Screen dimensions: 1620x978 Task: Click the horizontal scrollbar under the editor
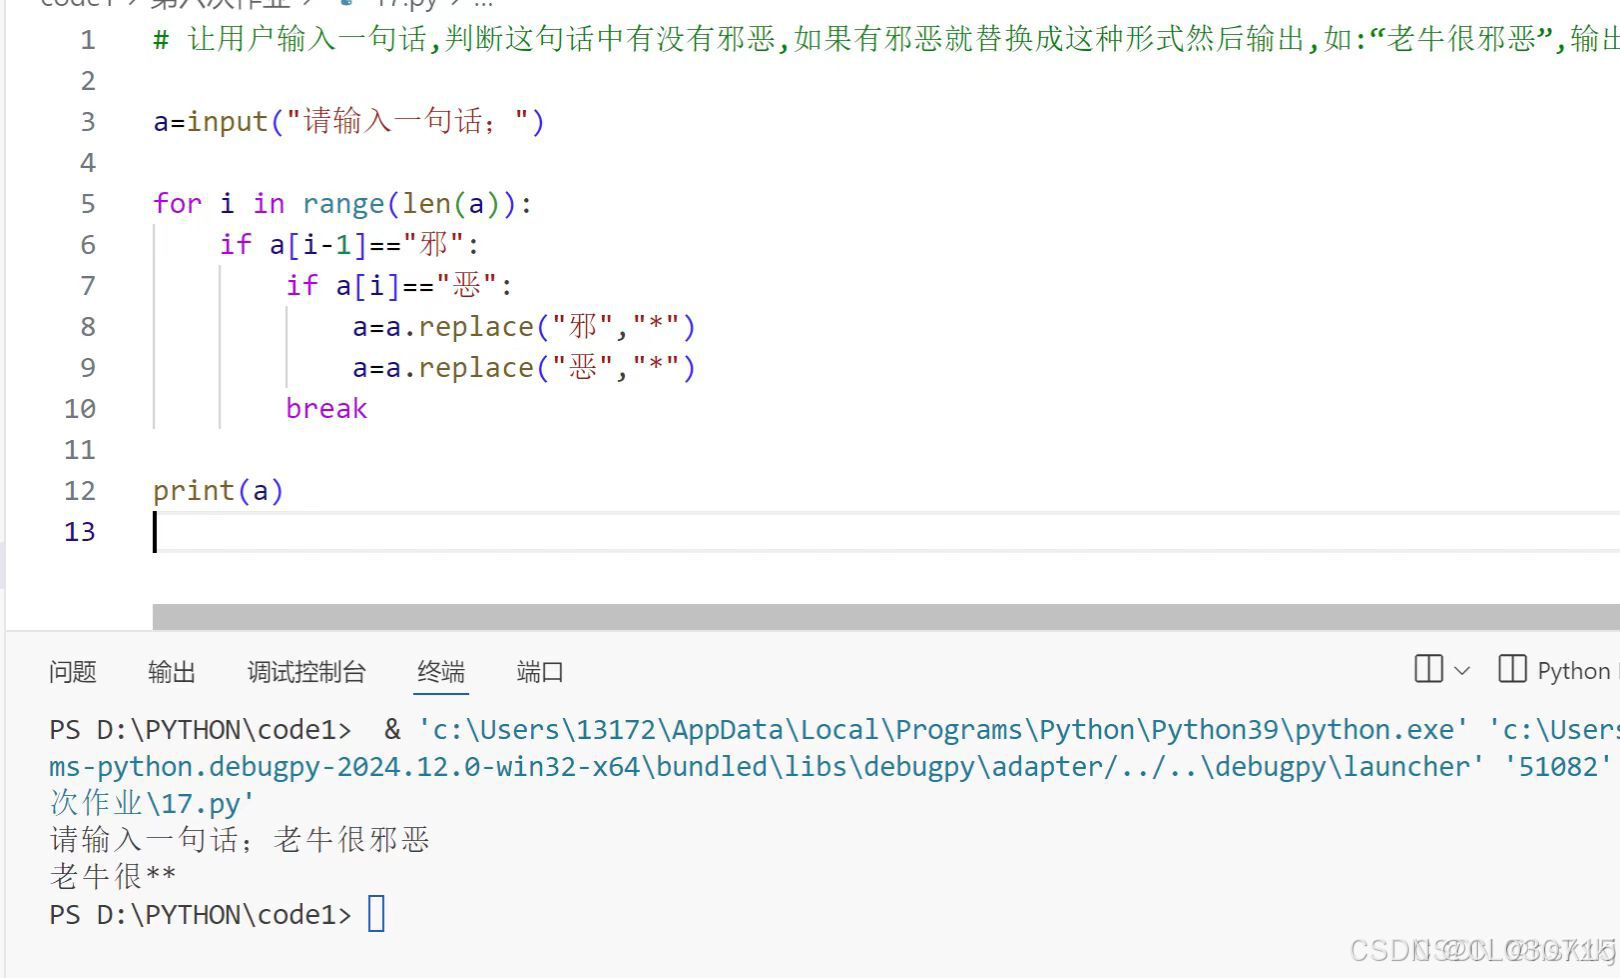pyautogui.click(x=886, y=617)
